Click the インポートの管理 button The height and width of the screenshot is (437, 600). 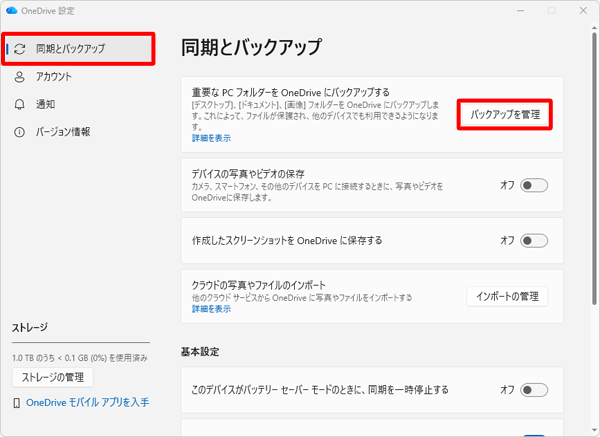coord(507,296)
